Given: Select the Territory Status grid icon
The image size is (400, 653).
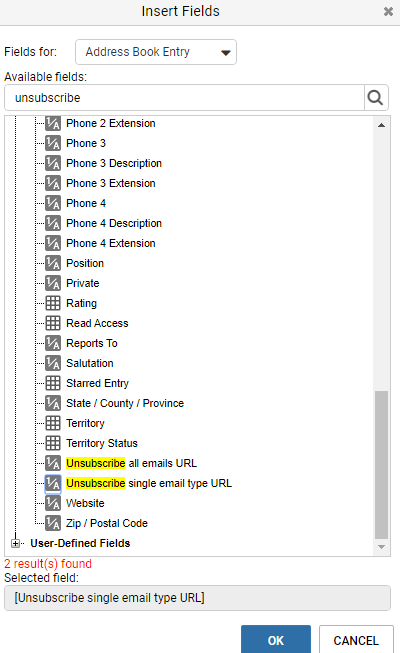Looking at the screenshot, I should [53, 443].
